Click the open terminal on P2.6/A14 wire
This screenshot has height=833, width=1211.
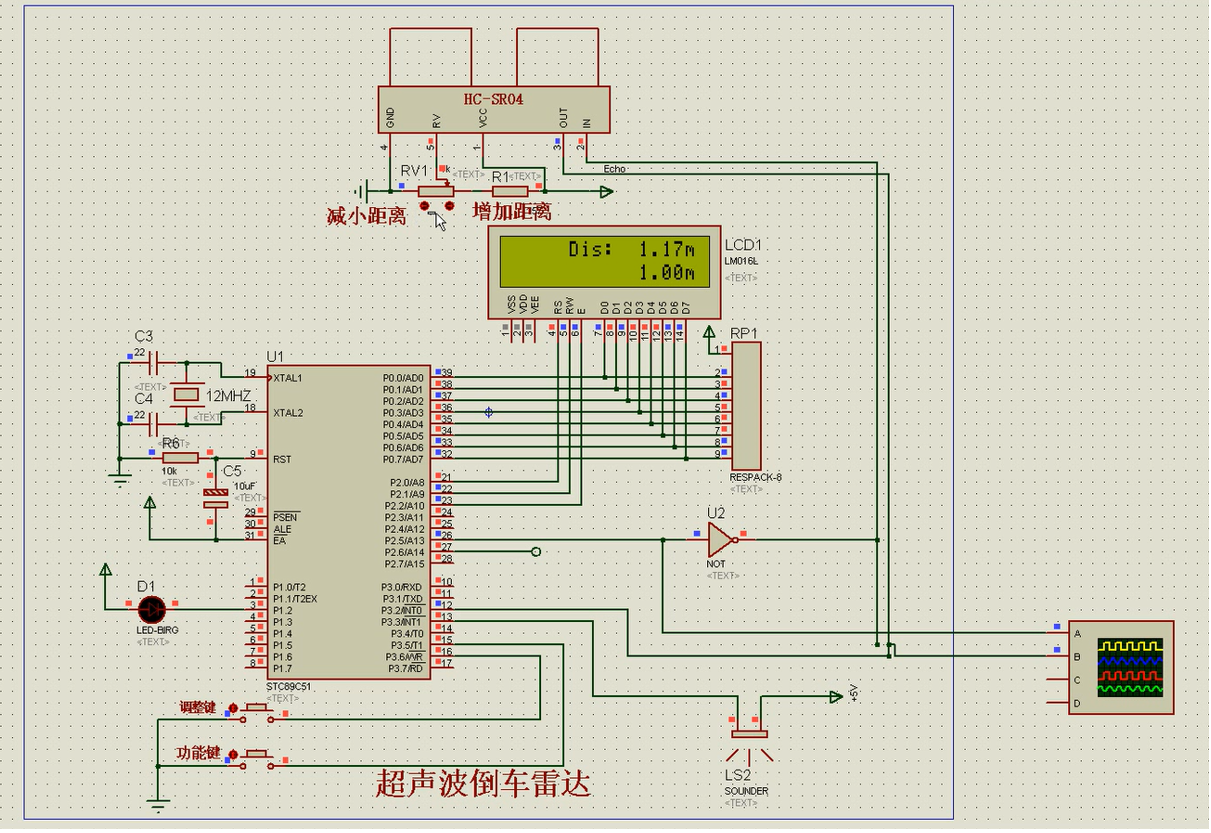(x=536, y=552)
